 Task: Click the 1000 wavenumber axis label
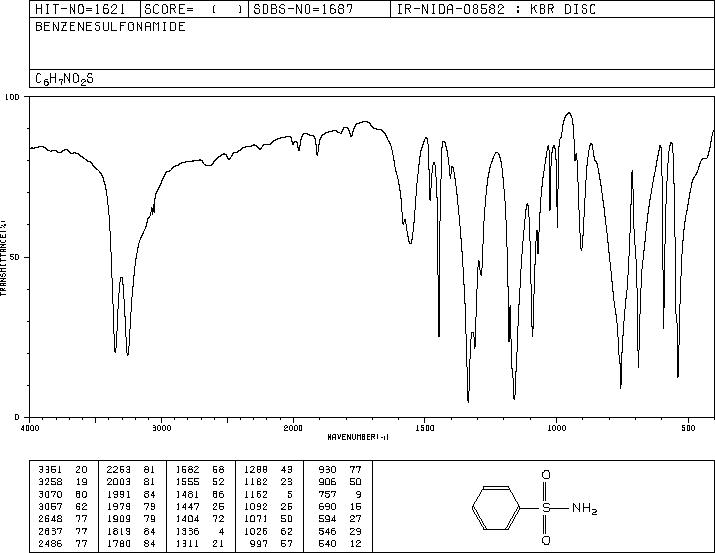(557, 428)
